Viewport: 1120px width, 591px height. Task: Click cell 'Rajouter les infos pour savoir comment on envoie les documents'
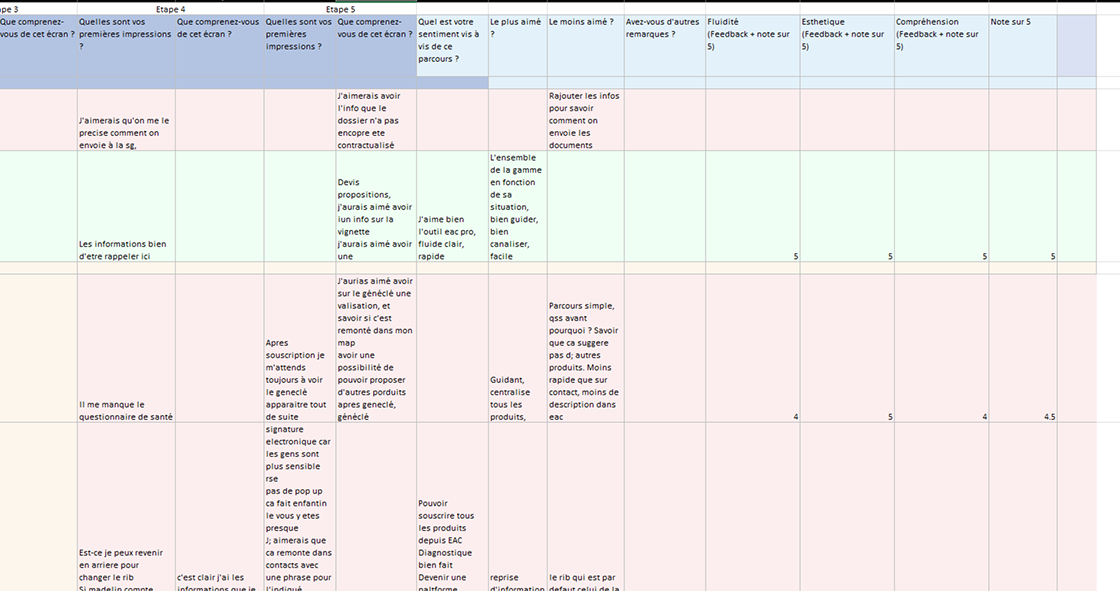pos(586,120)
